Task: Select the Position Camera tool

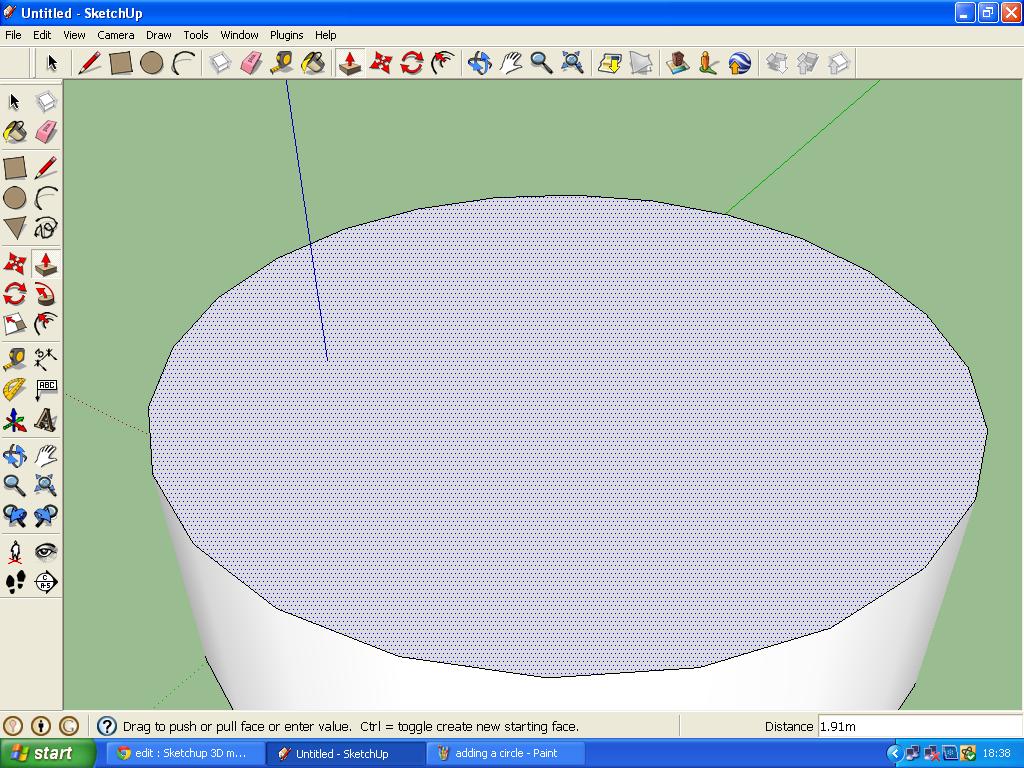Action: [15, 552]
